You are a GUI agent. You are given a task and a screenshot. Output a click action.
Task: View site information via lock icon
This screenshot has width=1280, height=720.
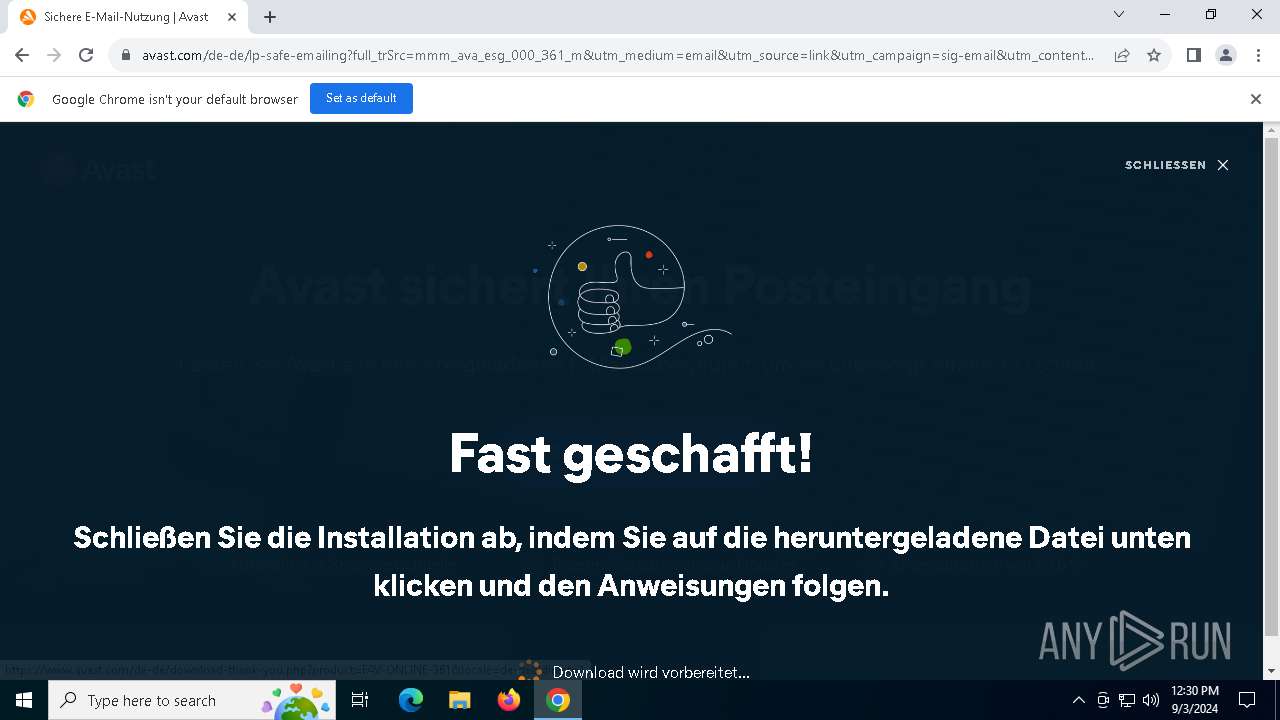126,55
